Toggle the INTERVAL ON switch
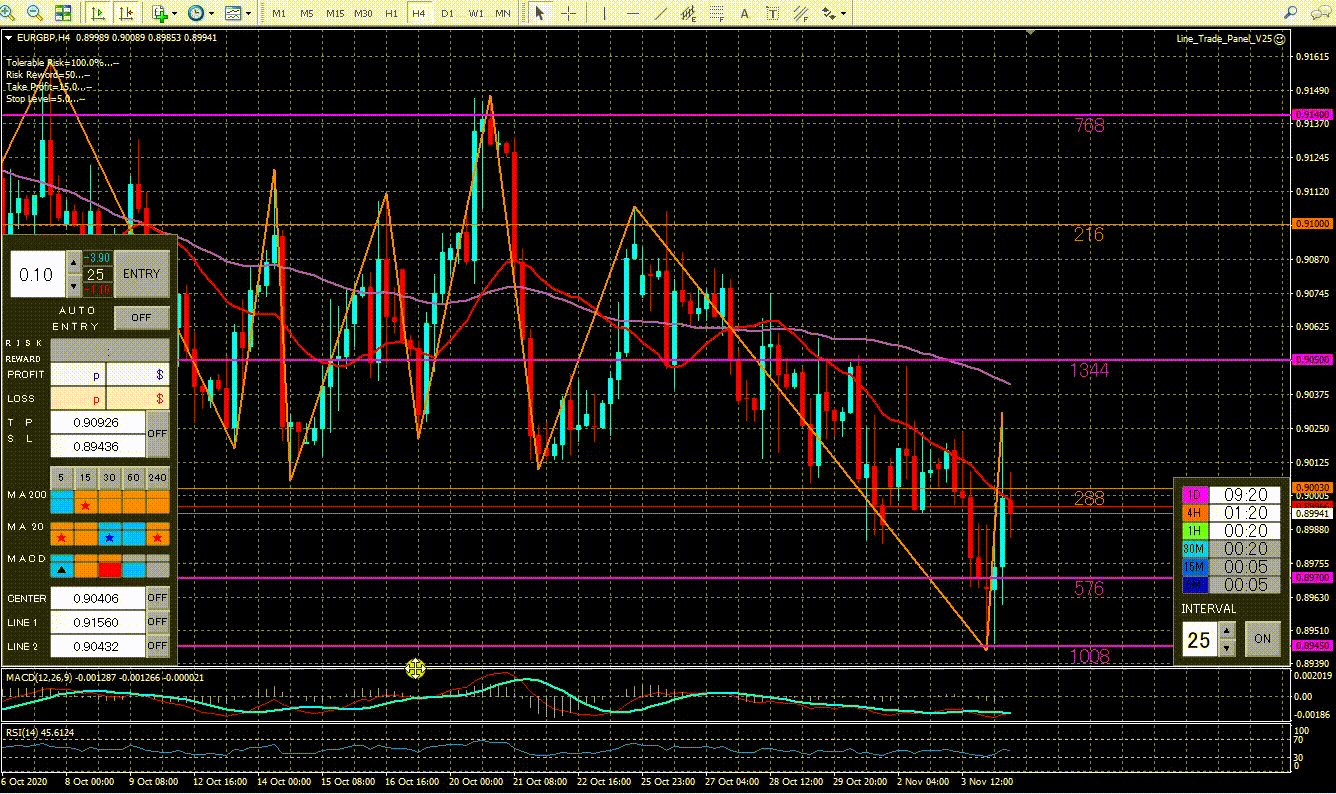The width and height of the screenshot is (1336, 794). [1262, 638]
